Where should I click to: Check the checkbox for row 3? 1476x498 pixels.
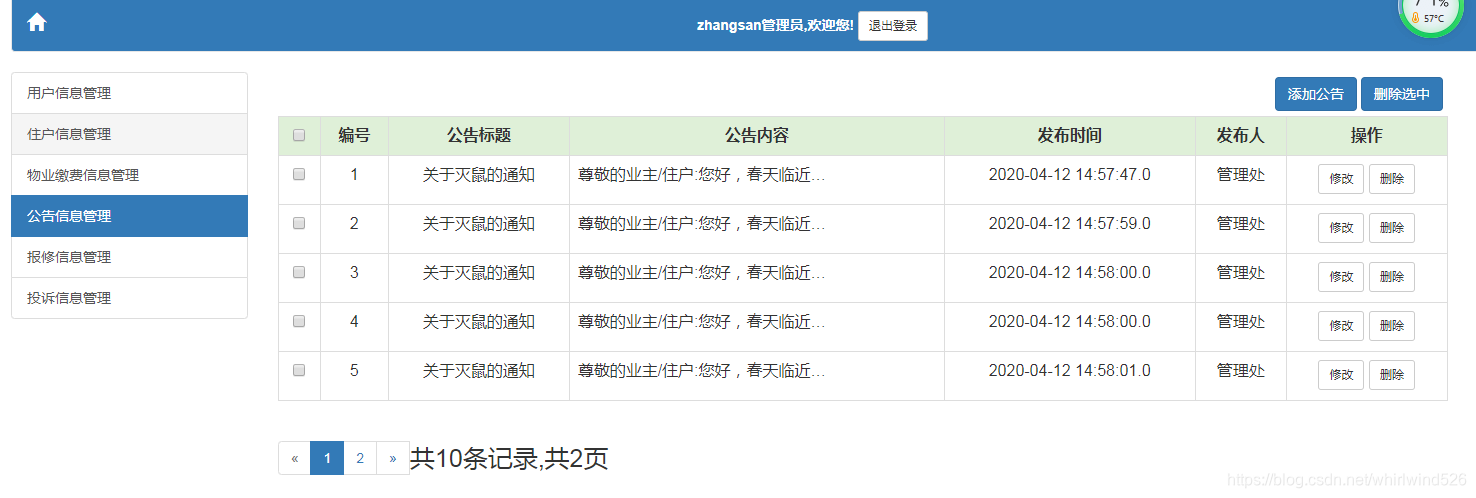299,272
